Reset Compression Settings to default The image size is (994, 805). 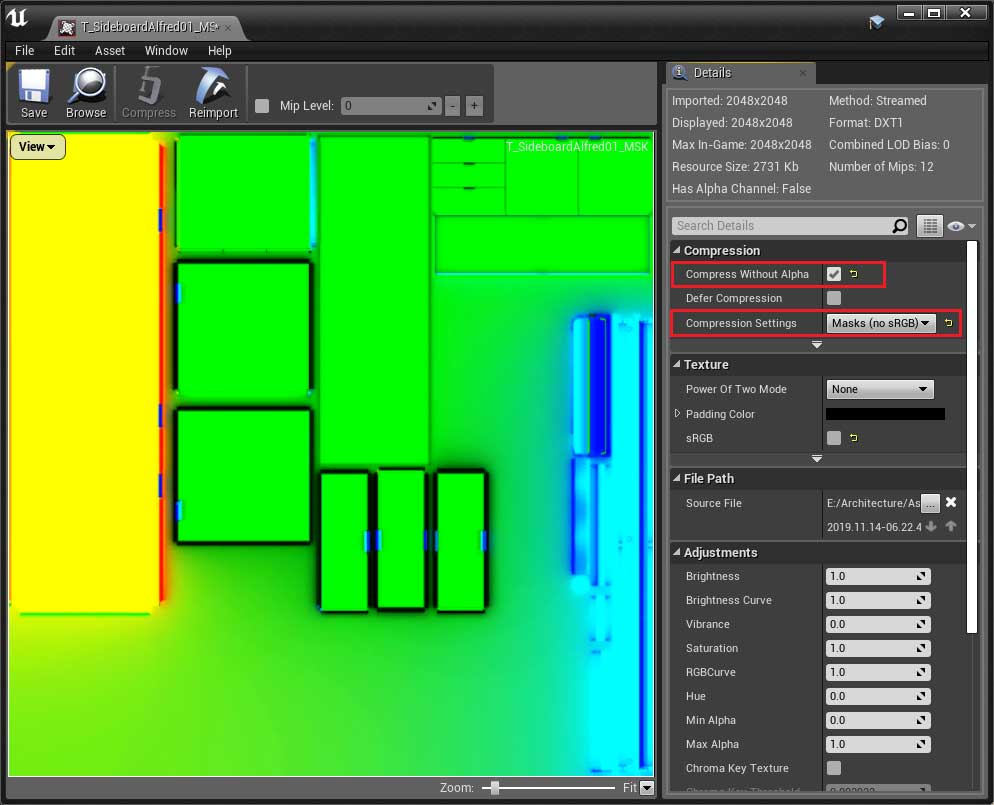point(948,323)
